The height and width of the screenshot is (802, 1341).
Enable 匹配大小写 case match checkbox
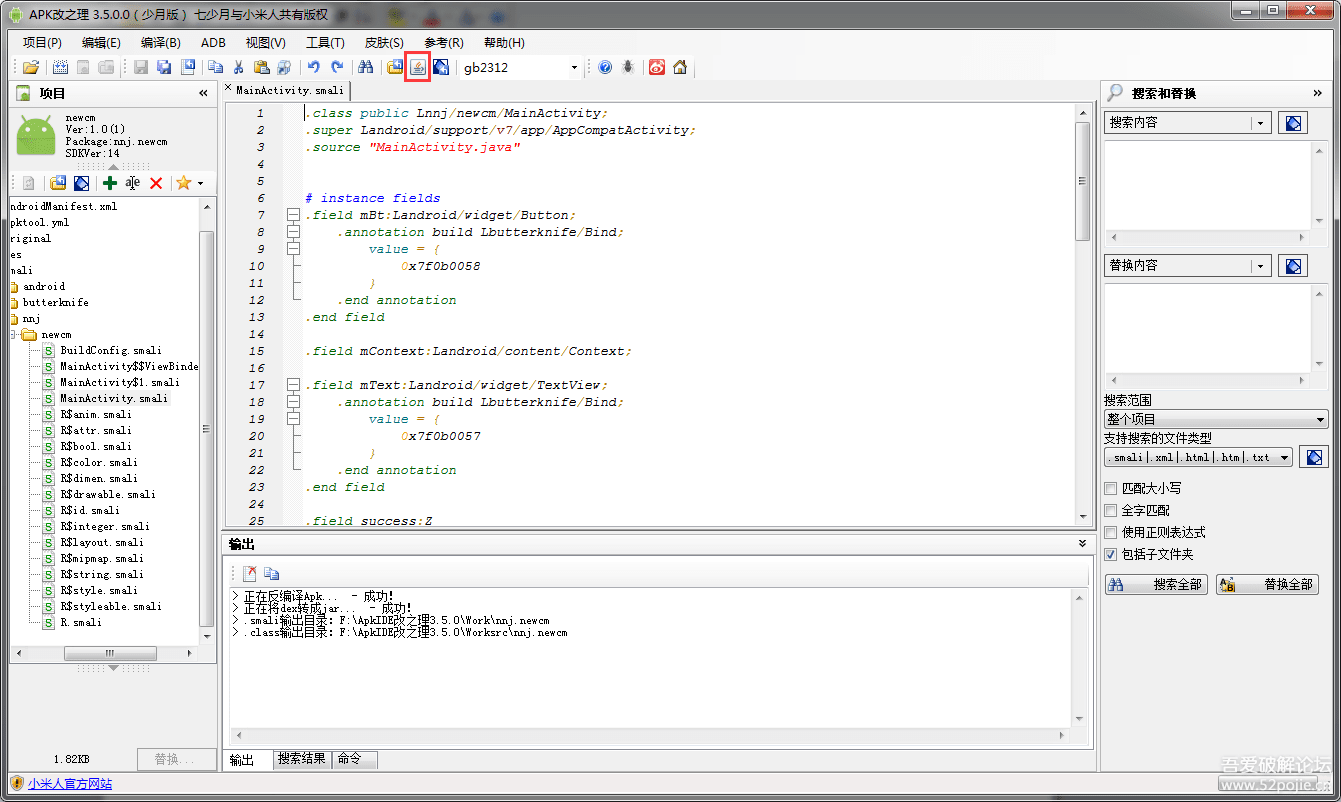[1110, 489]
